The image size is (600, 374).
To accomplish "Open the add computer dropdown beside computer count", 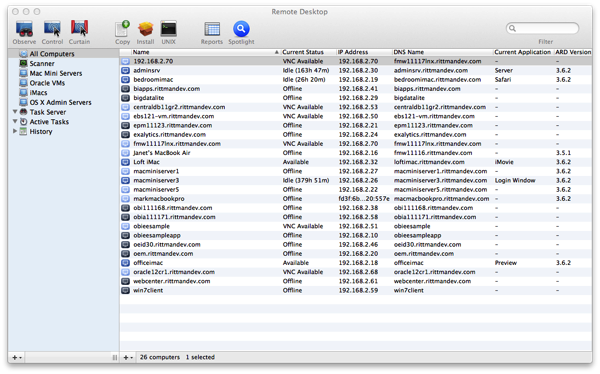I will tap(128, 358).
